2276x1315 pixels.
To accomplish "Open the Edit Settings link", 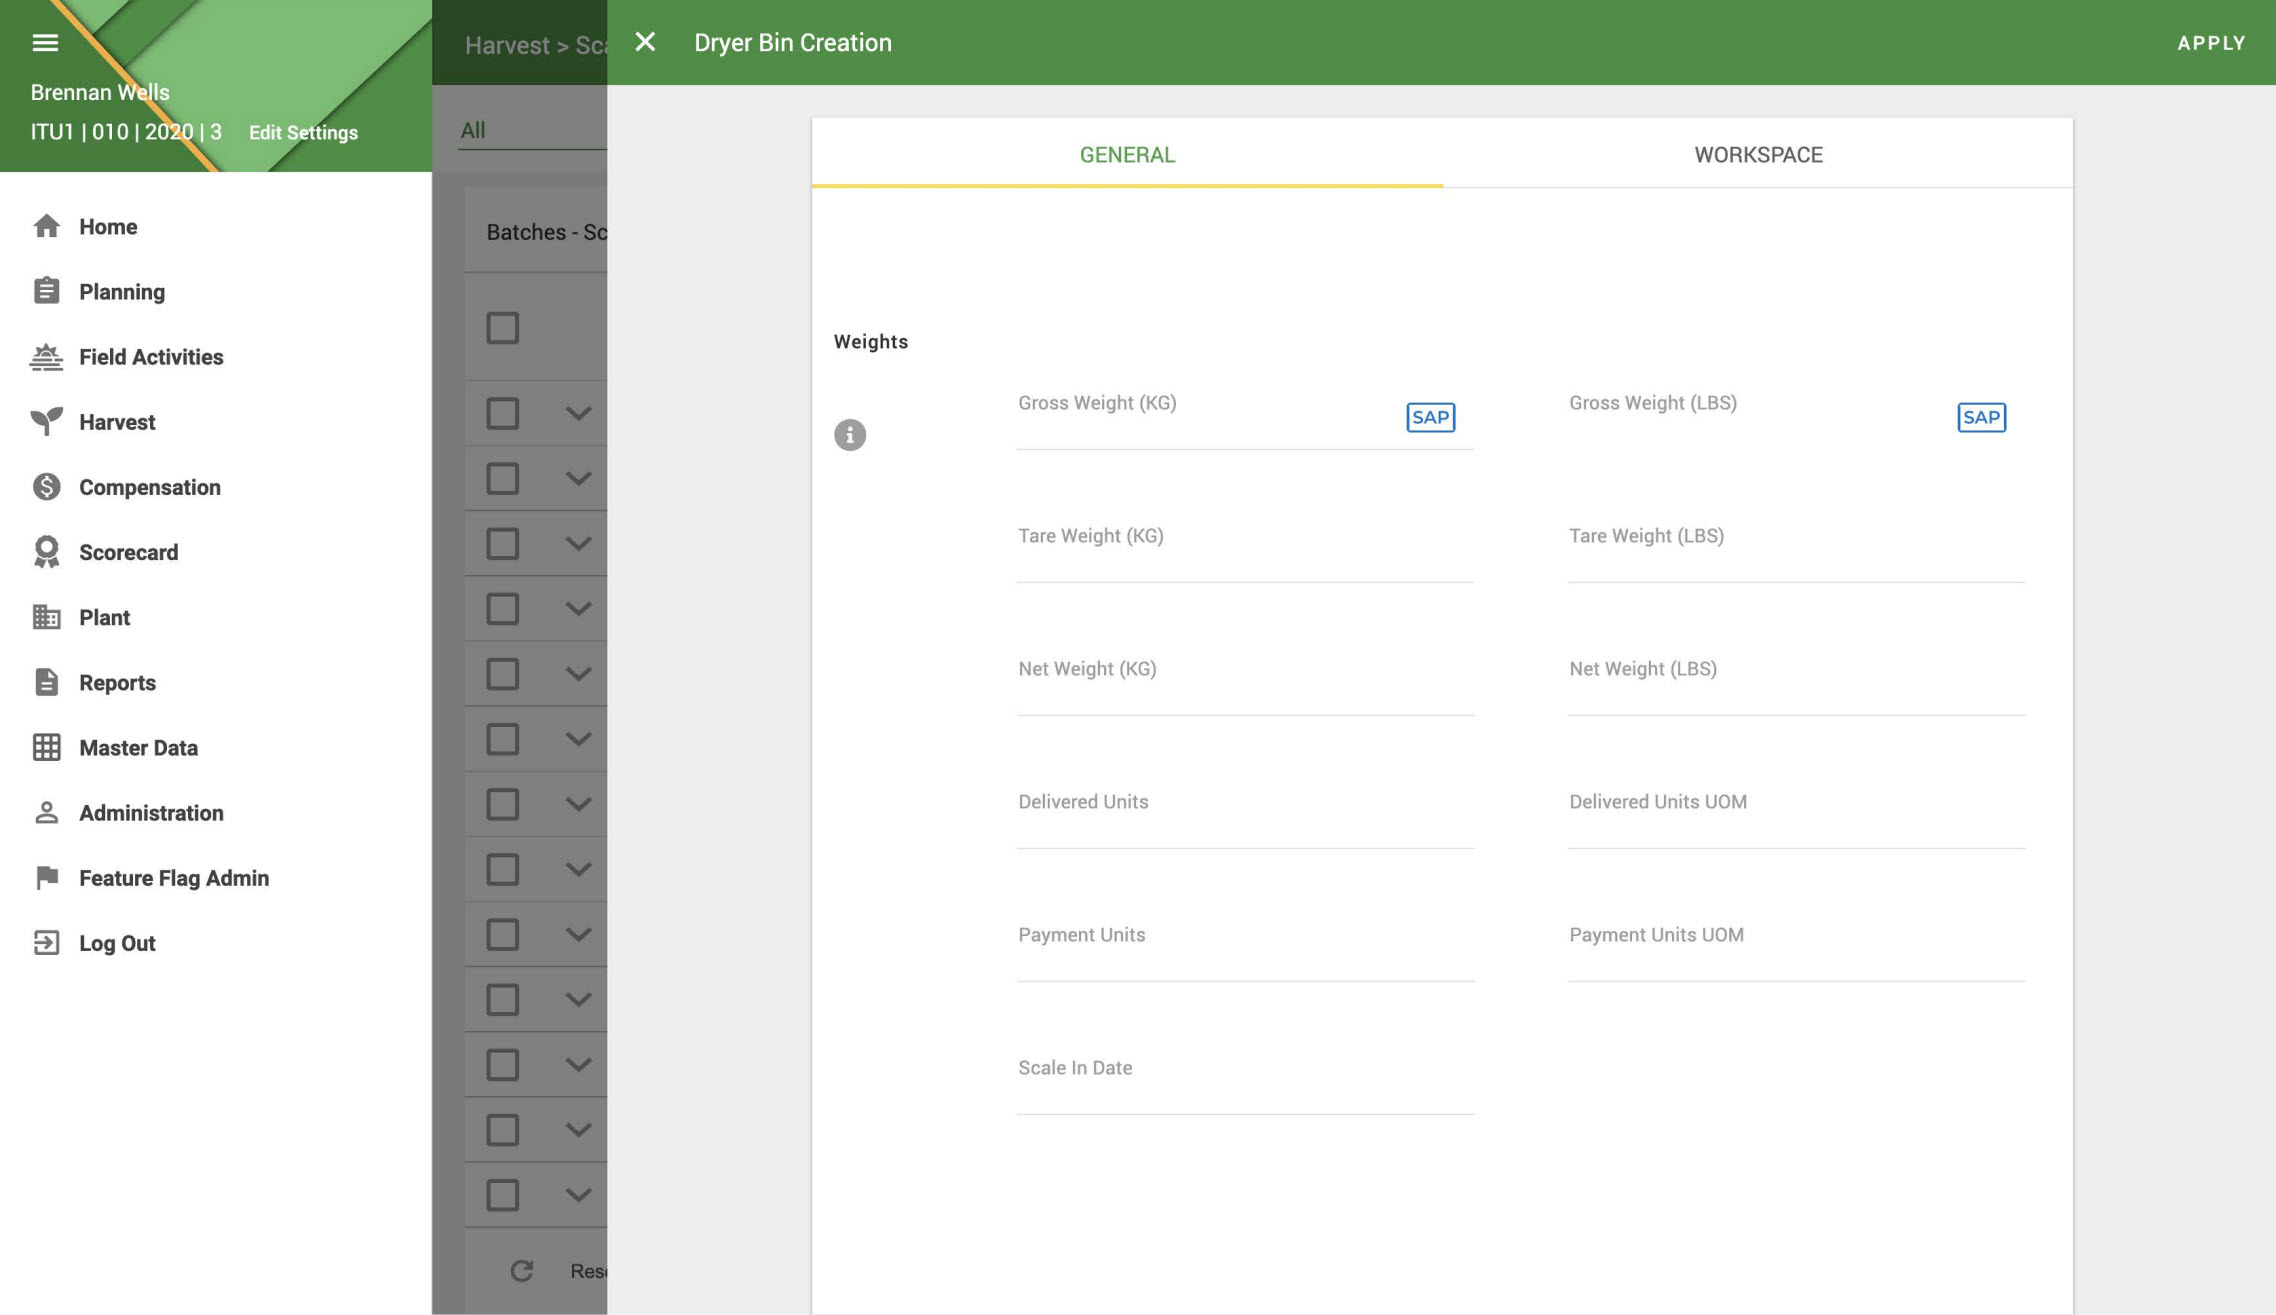I will (303, 133).
